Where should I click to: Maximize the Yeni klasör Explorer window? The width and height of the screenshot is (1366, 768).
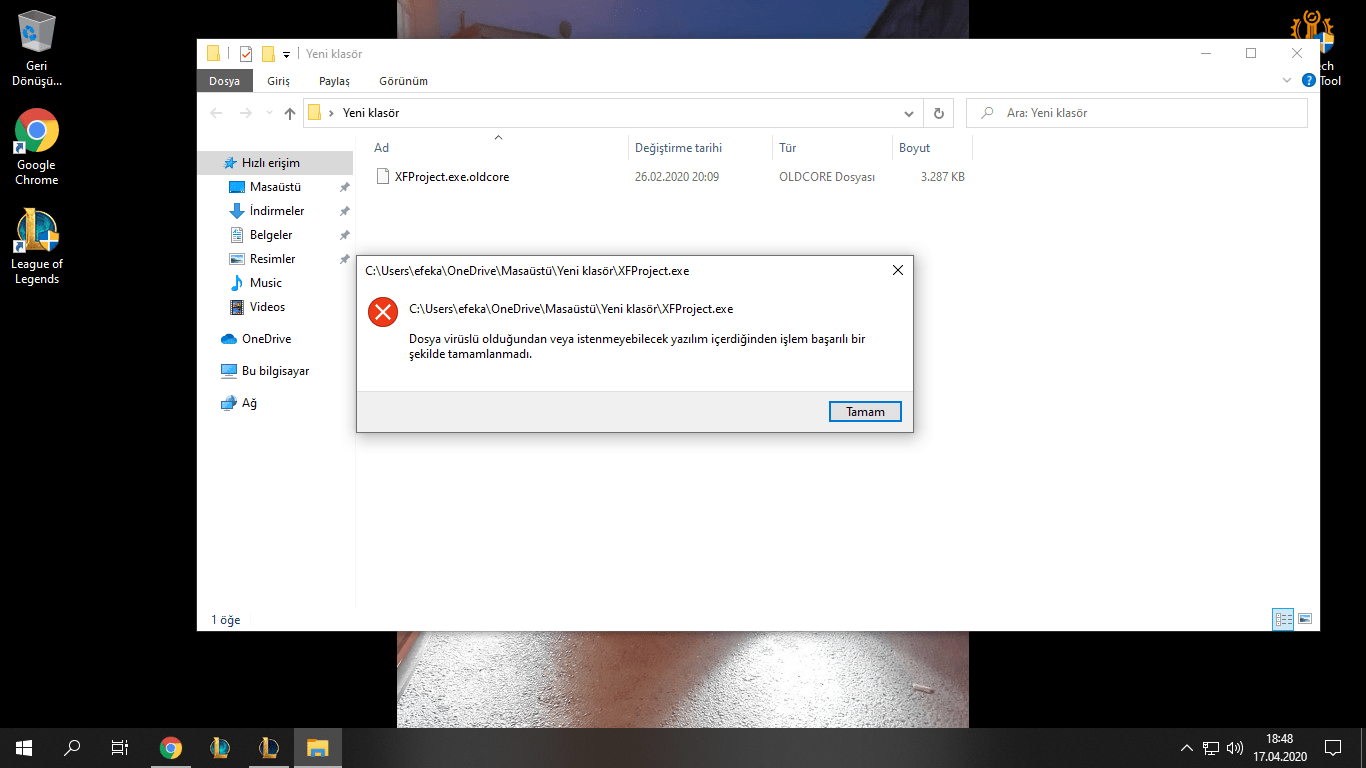tap(1251, 53)
